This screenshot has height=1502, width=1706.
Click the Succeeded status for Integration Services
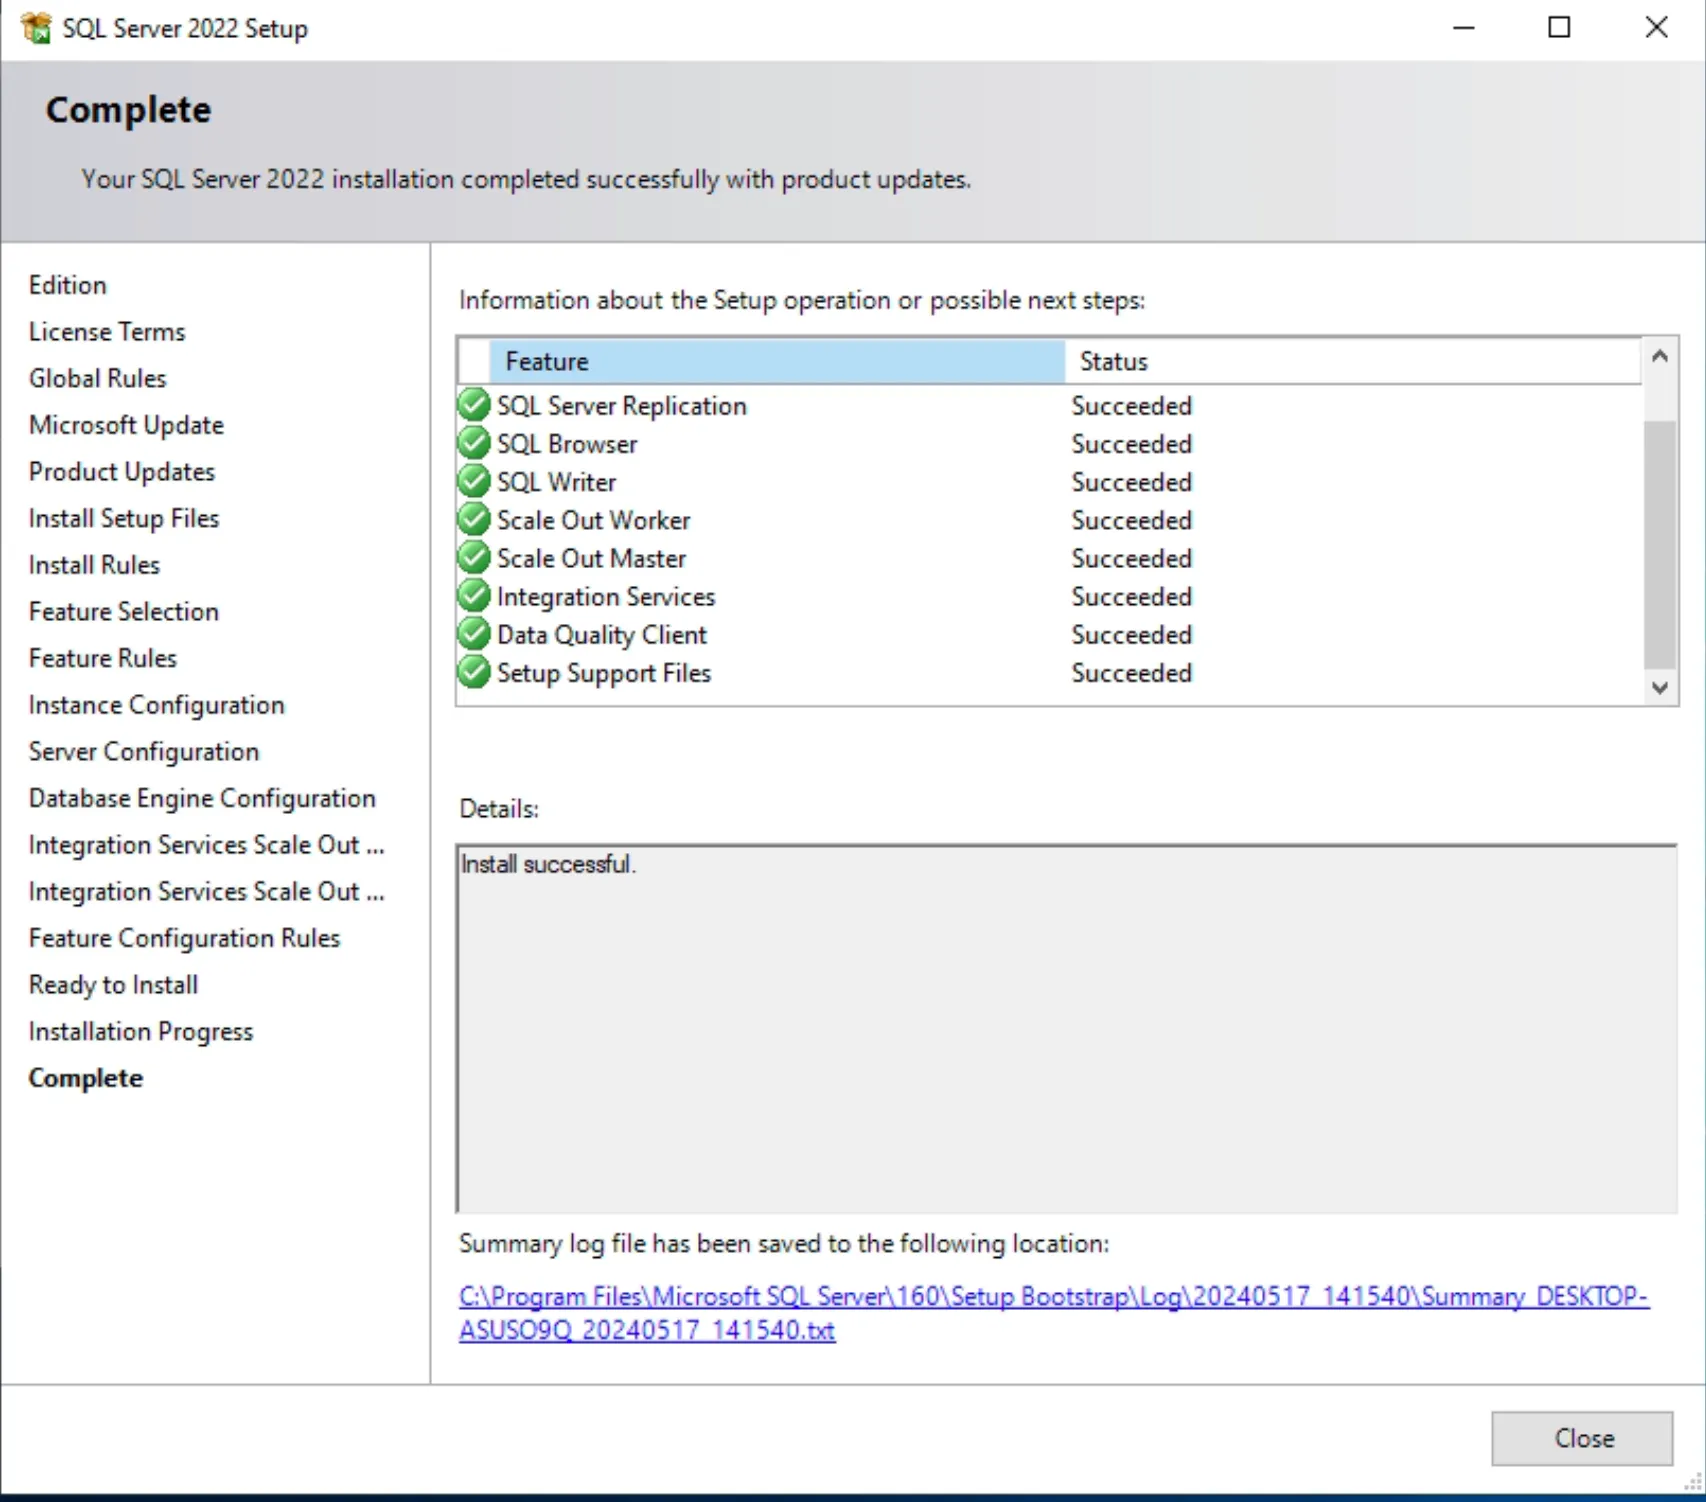coord(1131,596)
